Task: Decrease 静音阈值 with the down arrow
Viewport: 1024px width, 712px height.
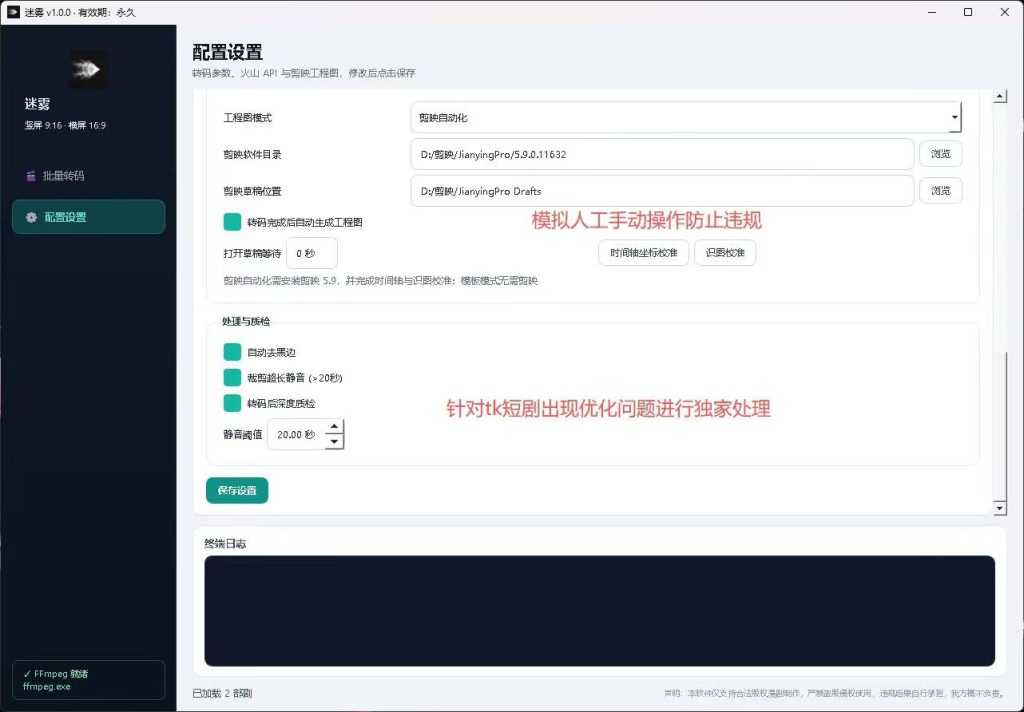Action: click(x=334, y=442)
